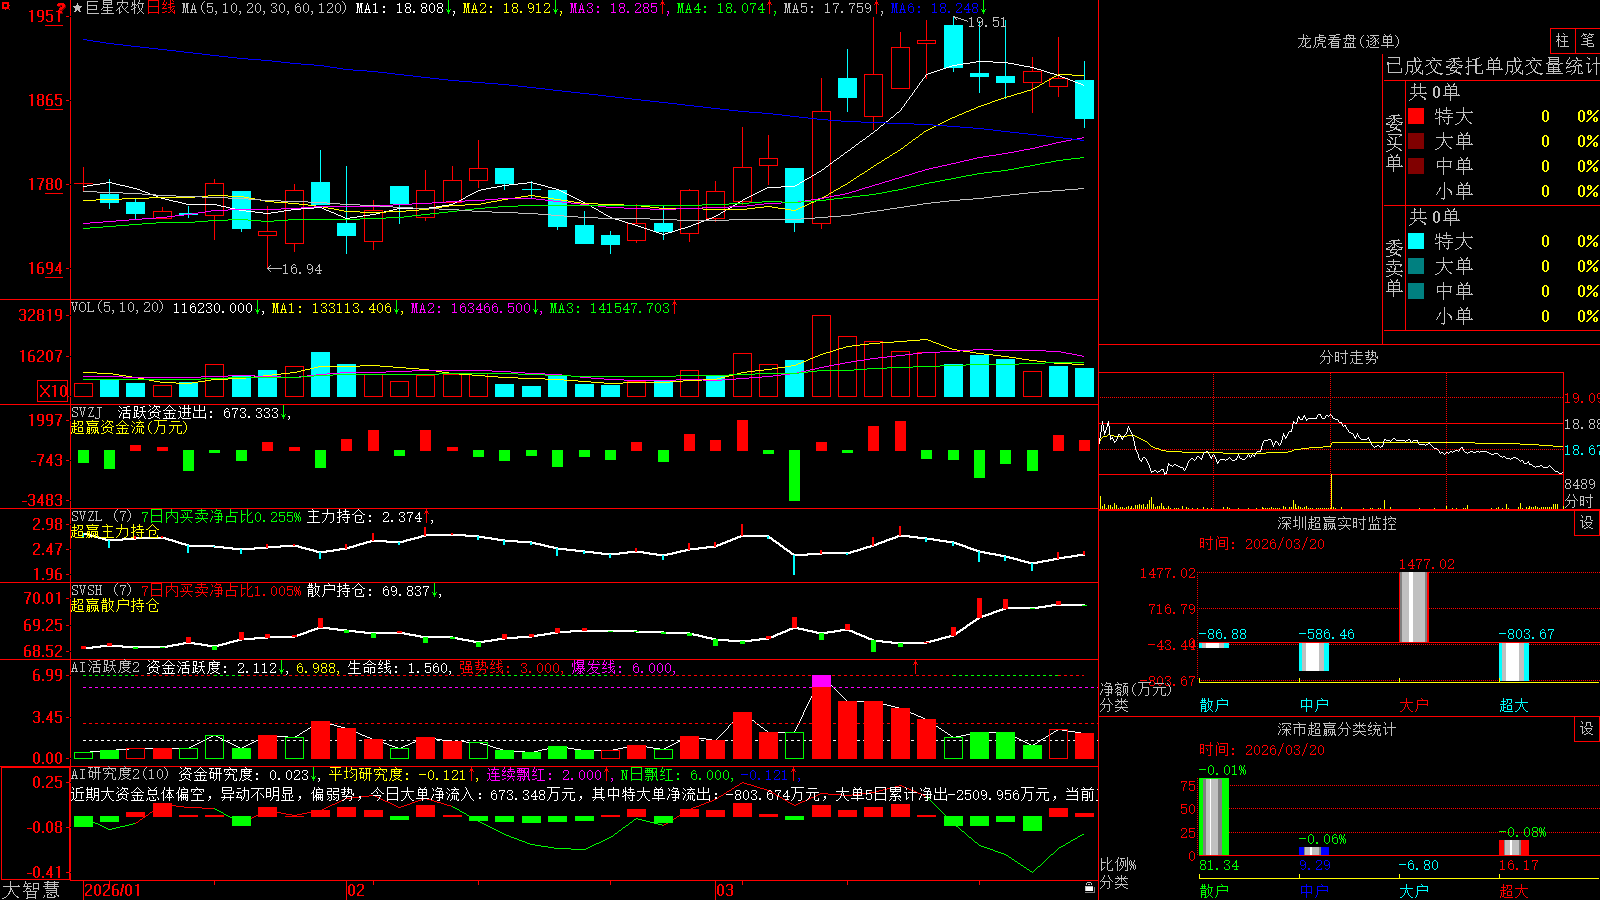Click the 委卖单 section label
The height and width of the screenshot is (900, 1600).
point(1394,268)
